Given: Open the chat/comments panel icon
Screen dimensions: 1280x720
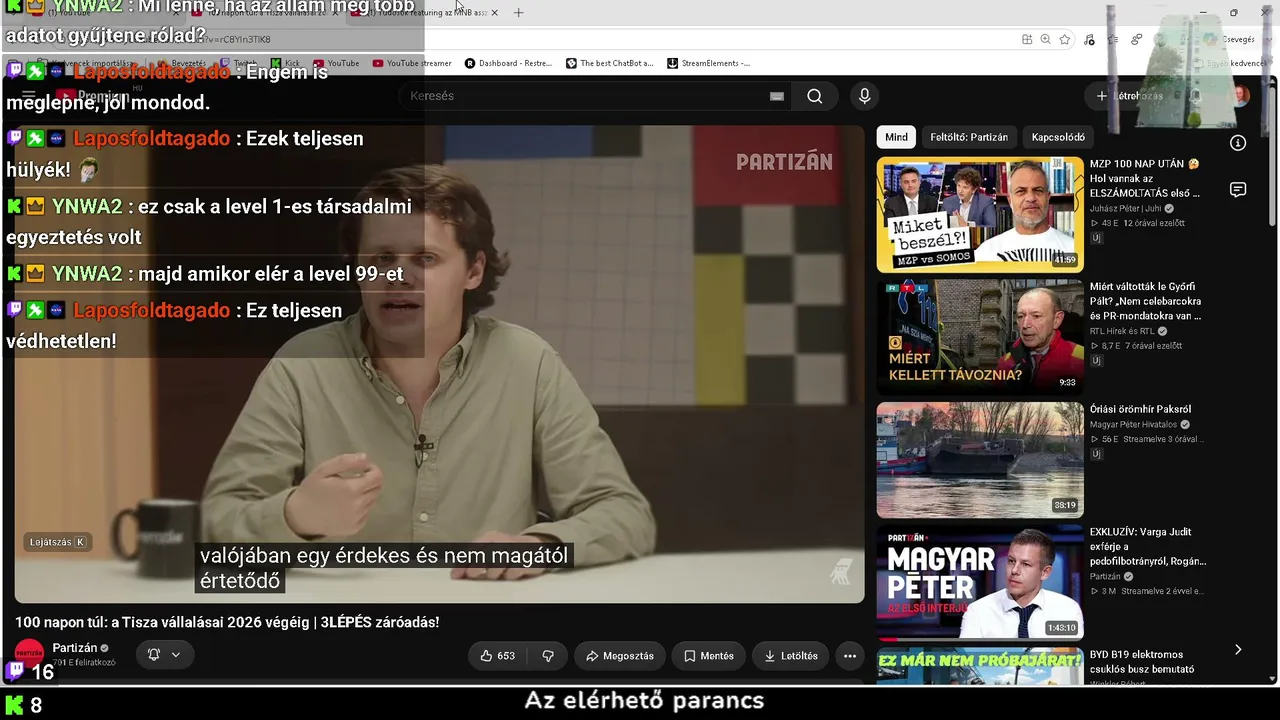Looking at the screenshot, I should point(1238,190).
